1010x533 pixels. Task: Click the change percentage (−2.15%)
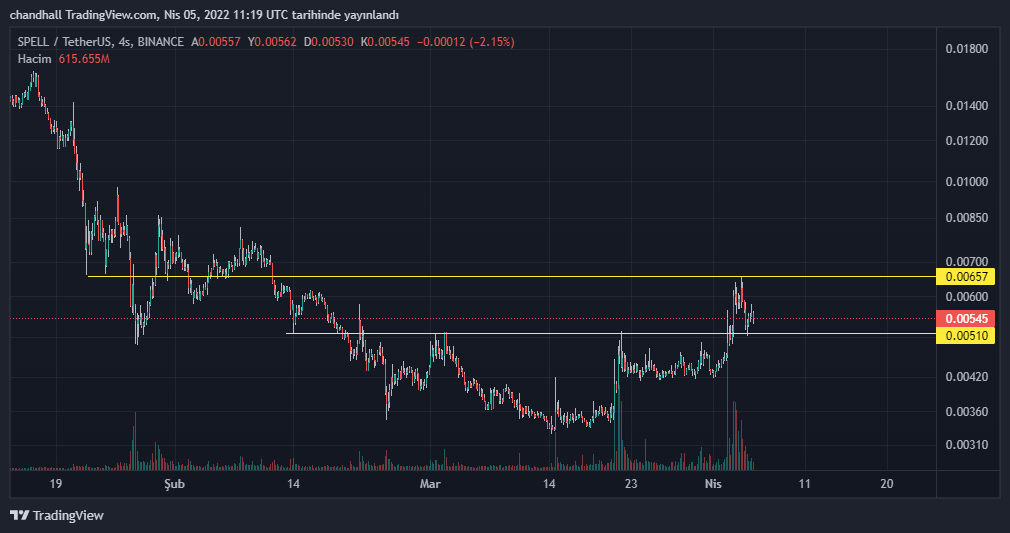[x=492, y=42]
